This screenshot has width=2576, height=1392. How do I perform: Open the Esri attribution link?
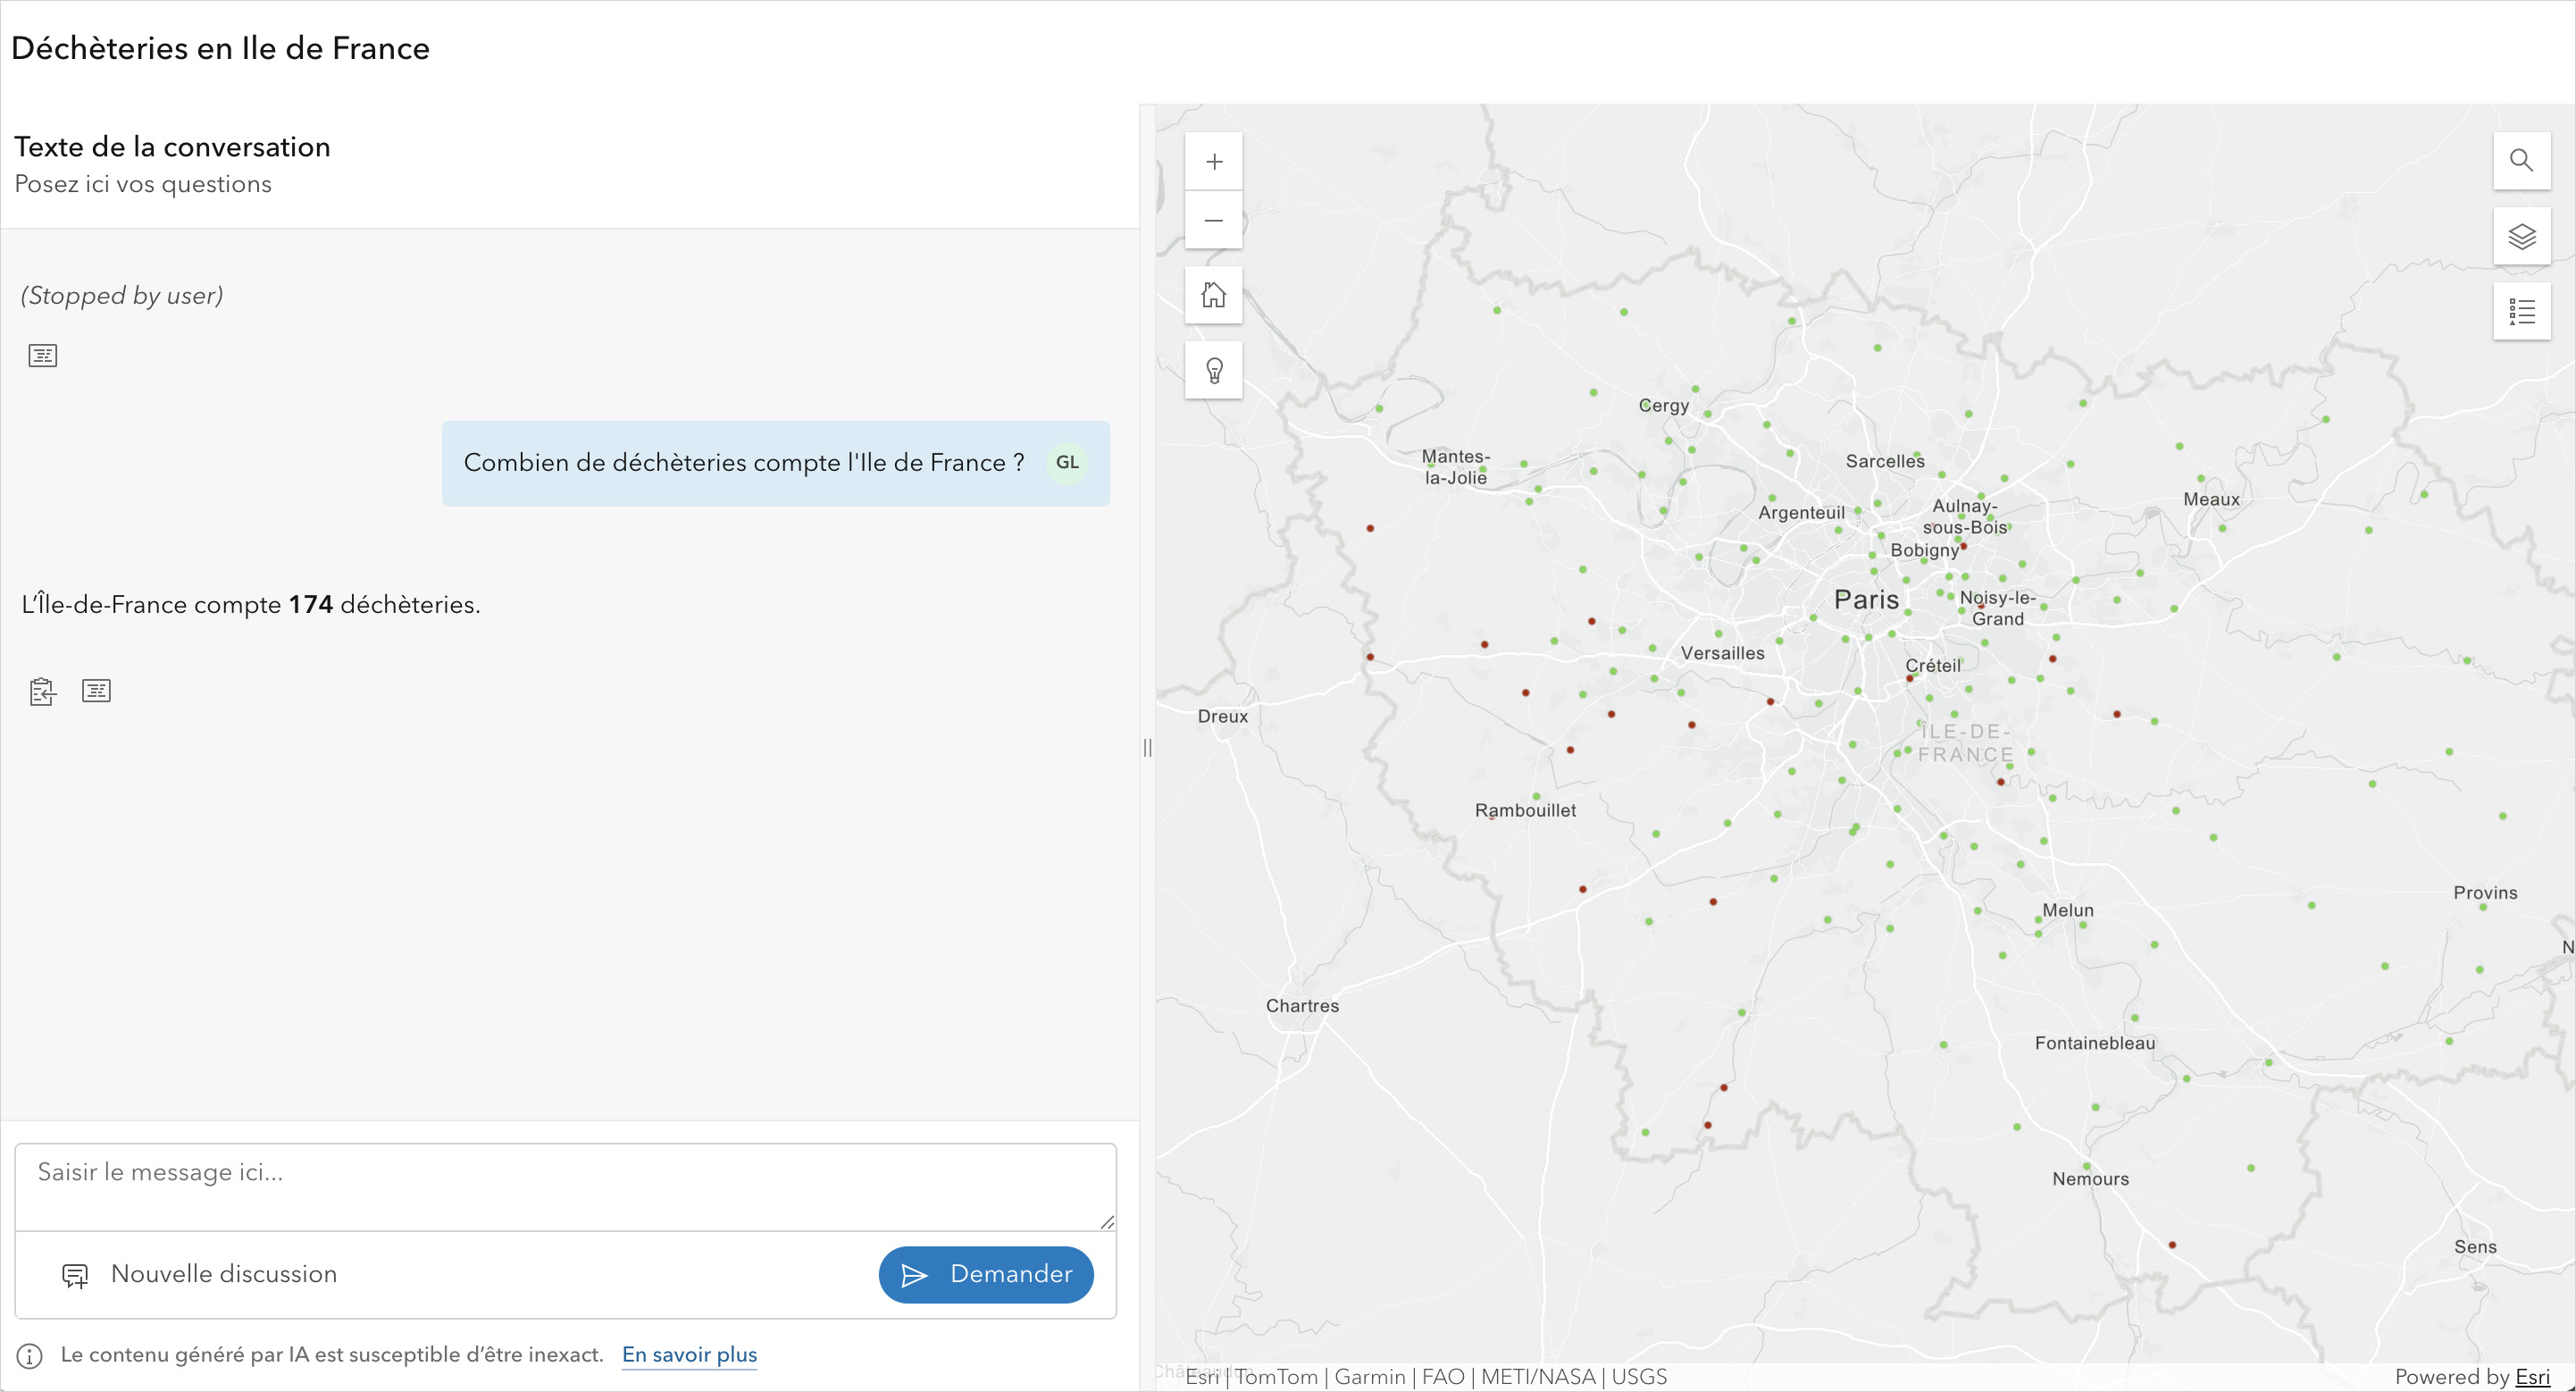pyautogui.click(x=2532, y=1377)
